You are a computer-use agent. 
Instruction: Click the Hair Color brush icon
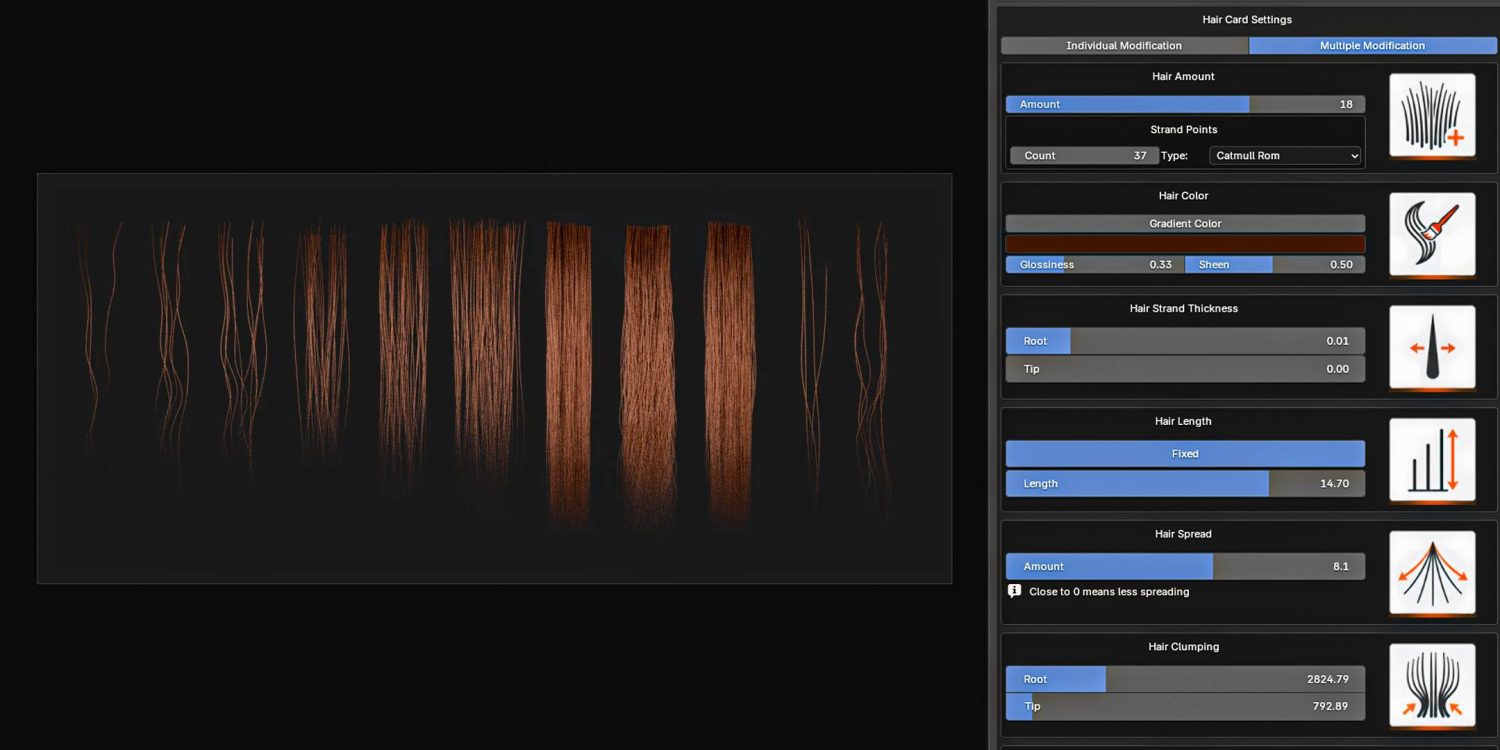pyautogui.click(x=1432, y=234)
